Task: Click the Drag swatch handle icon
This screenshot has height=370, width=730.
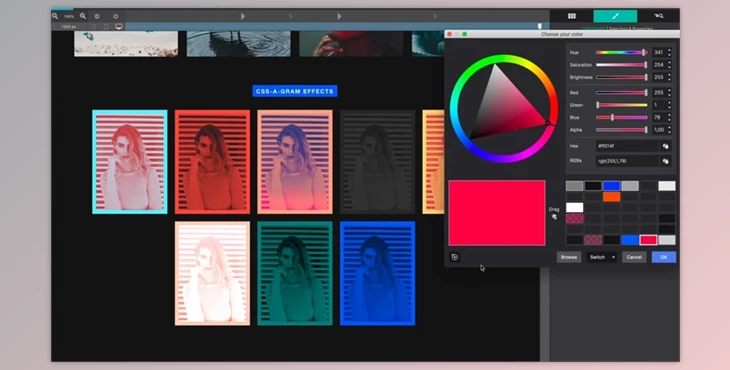Action: pos(554,217)
